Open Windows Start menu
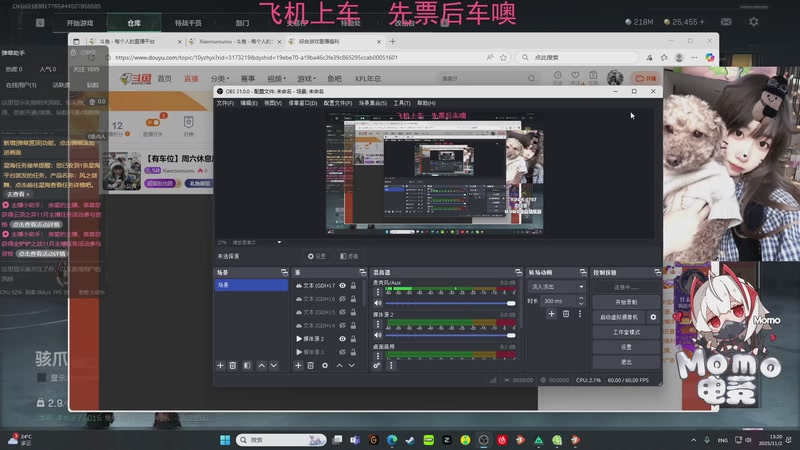The image size is (800, 450). pyautogui.click(x=225, y=440)
